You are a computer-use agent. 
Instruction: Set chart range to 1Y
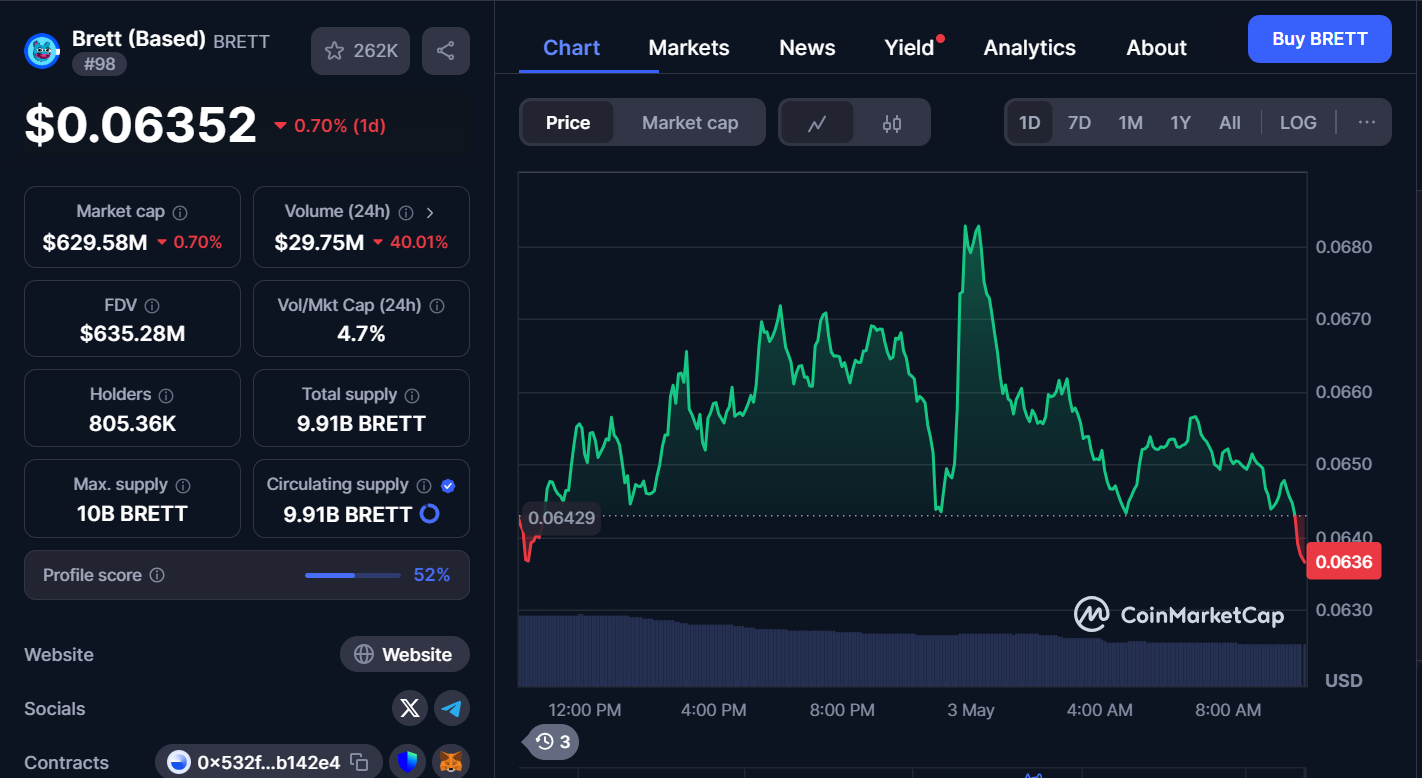pyautogui.click(x=1181, y=123)
